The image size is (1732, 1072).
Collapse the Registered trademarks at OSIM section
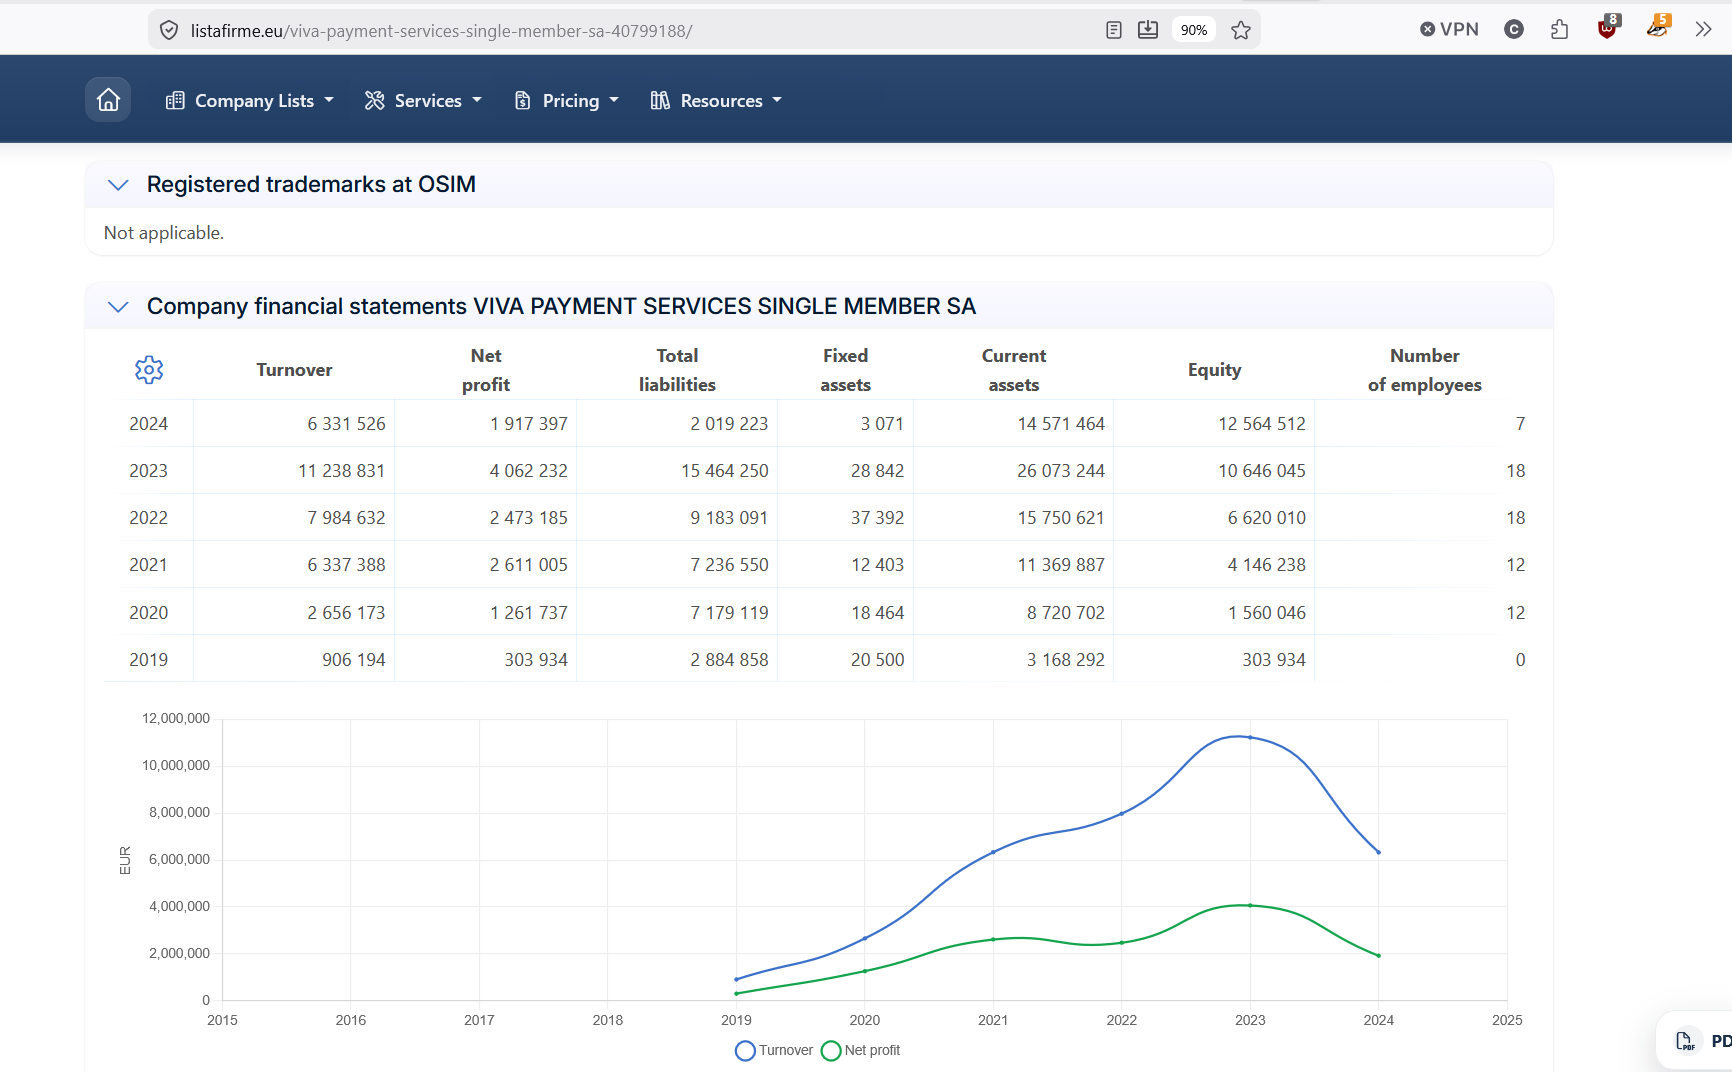coord(118,185)
